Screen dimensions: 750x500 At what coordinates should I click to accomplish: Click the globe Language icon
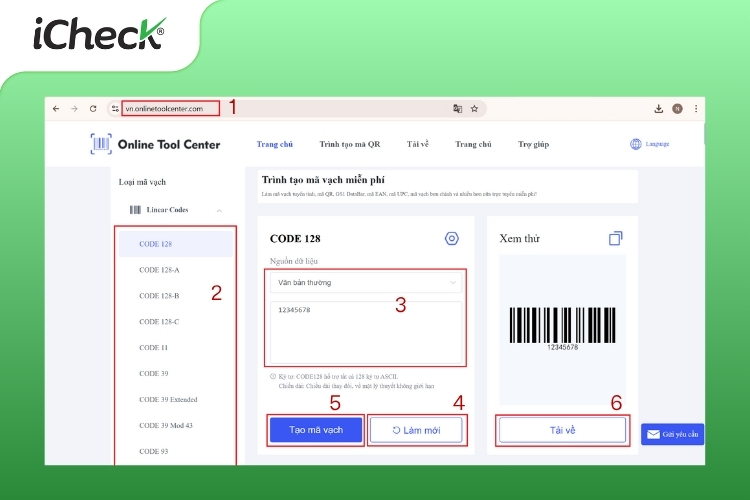tap(635, 144)
